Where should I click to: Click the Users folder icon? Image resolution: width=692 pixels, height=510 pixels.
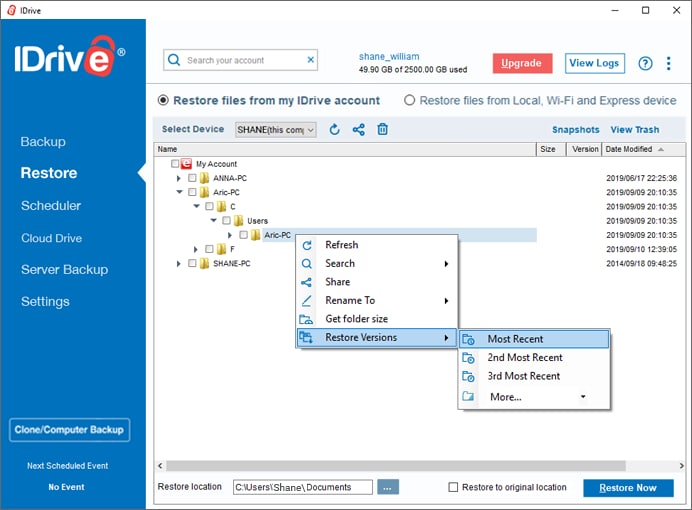pyautogui.click(x=238, y=221)
